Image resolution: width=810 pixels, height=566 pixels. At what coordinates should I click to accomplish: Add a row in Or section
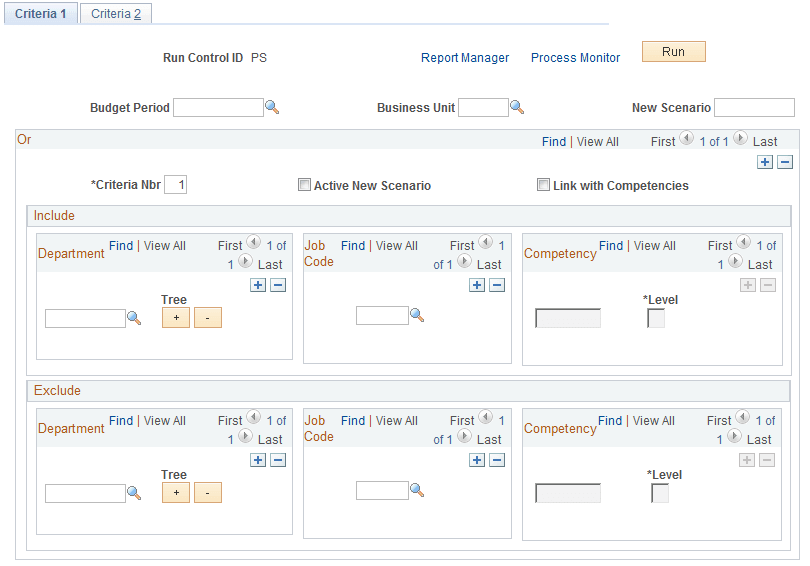(x=765, y=162)
